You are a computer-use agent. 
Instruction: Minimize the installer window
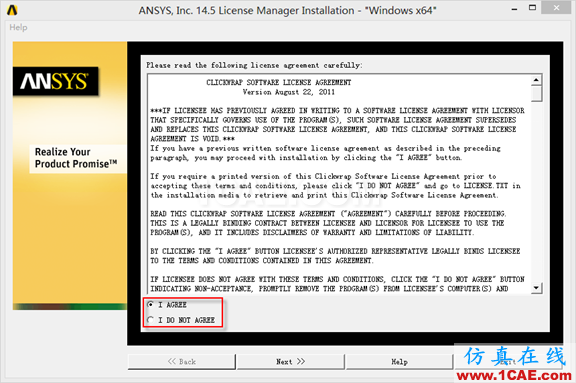[514, 9]
